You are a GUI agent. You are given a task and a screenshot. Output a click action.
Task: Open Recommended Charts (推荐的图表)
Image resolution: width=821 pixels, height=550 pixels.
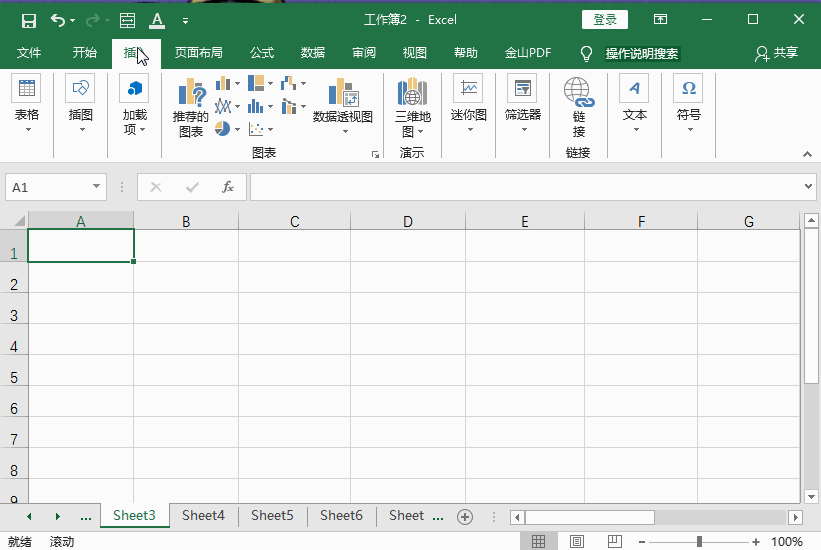(x=190, y=107)
